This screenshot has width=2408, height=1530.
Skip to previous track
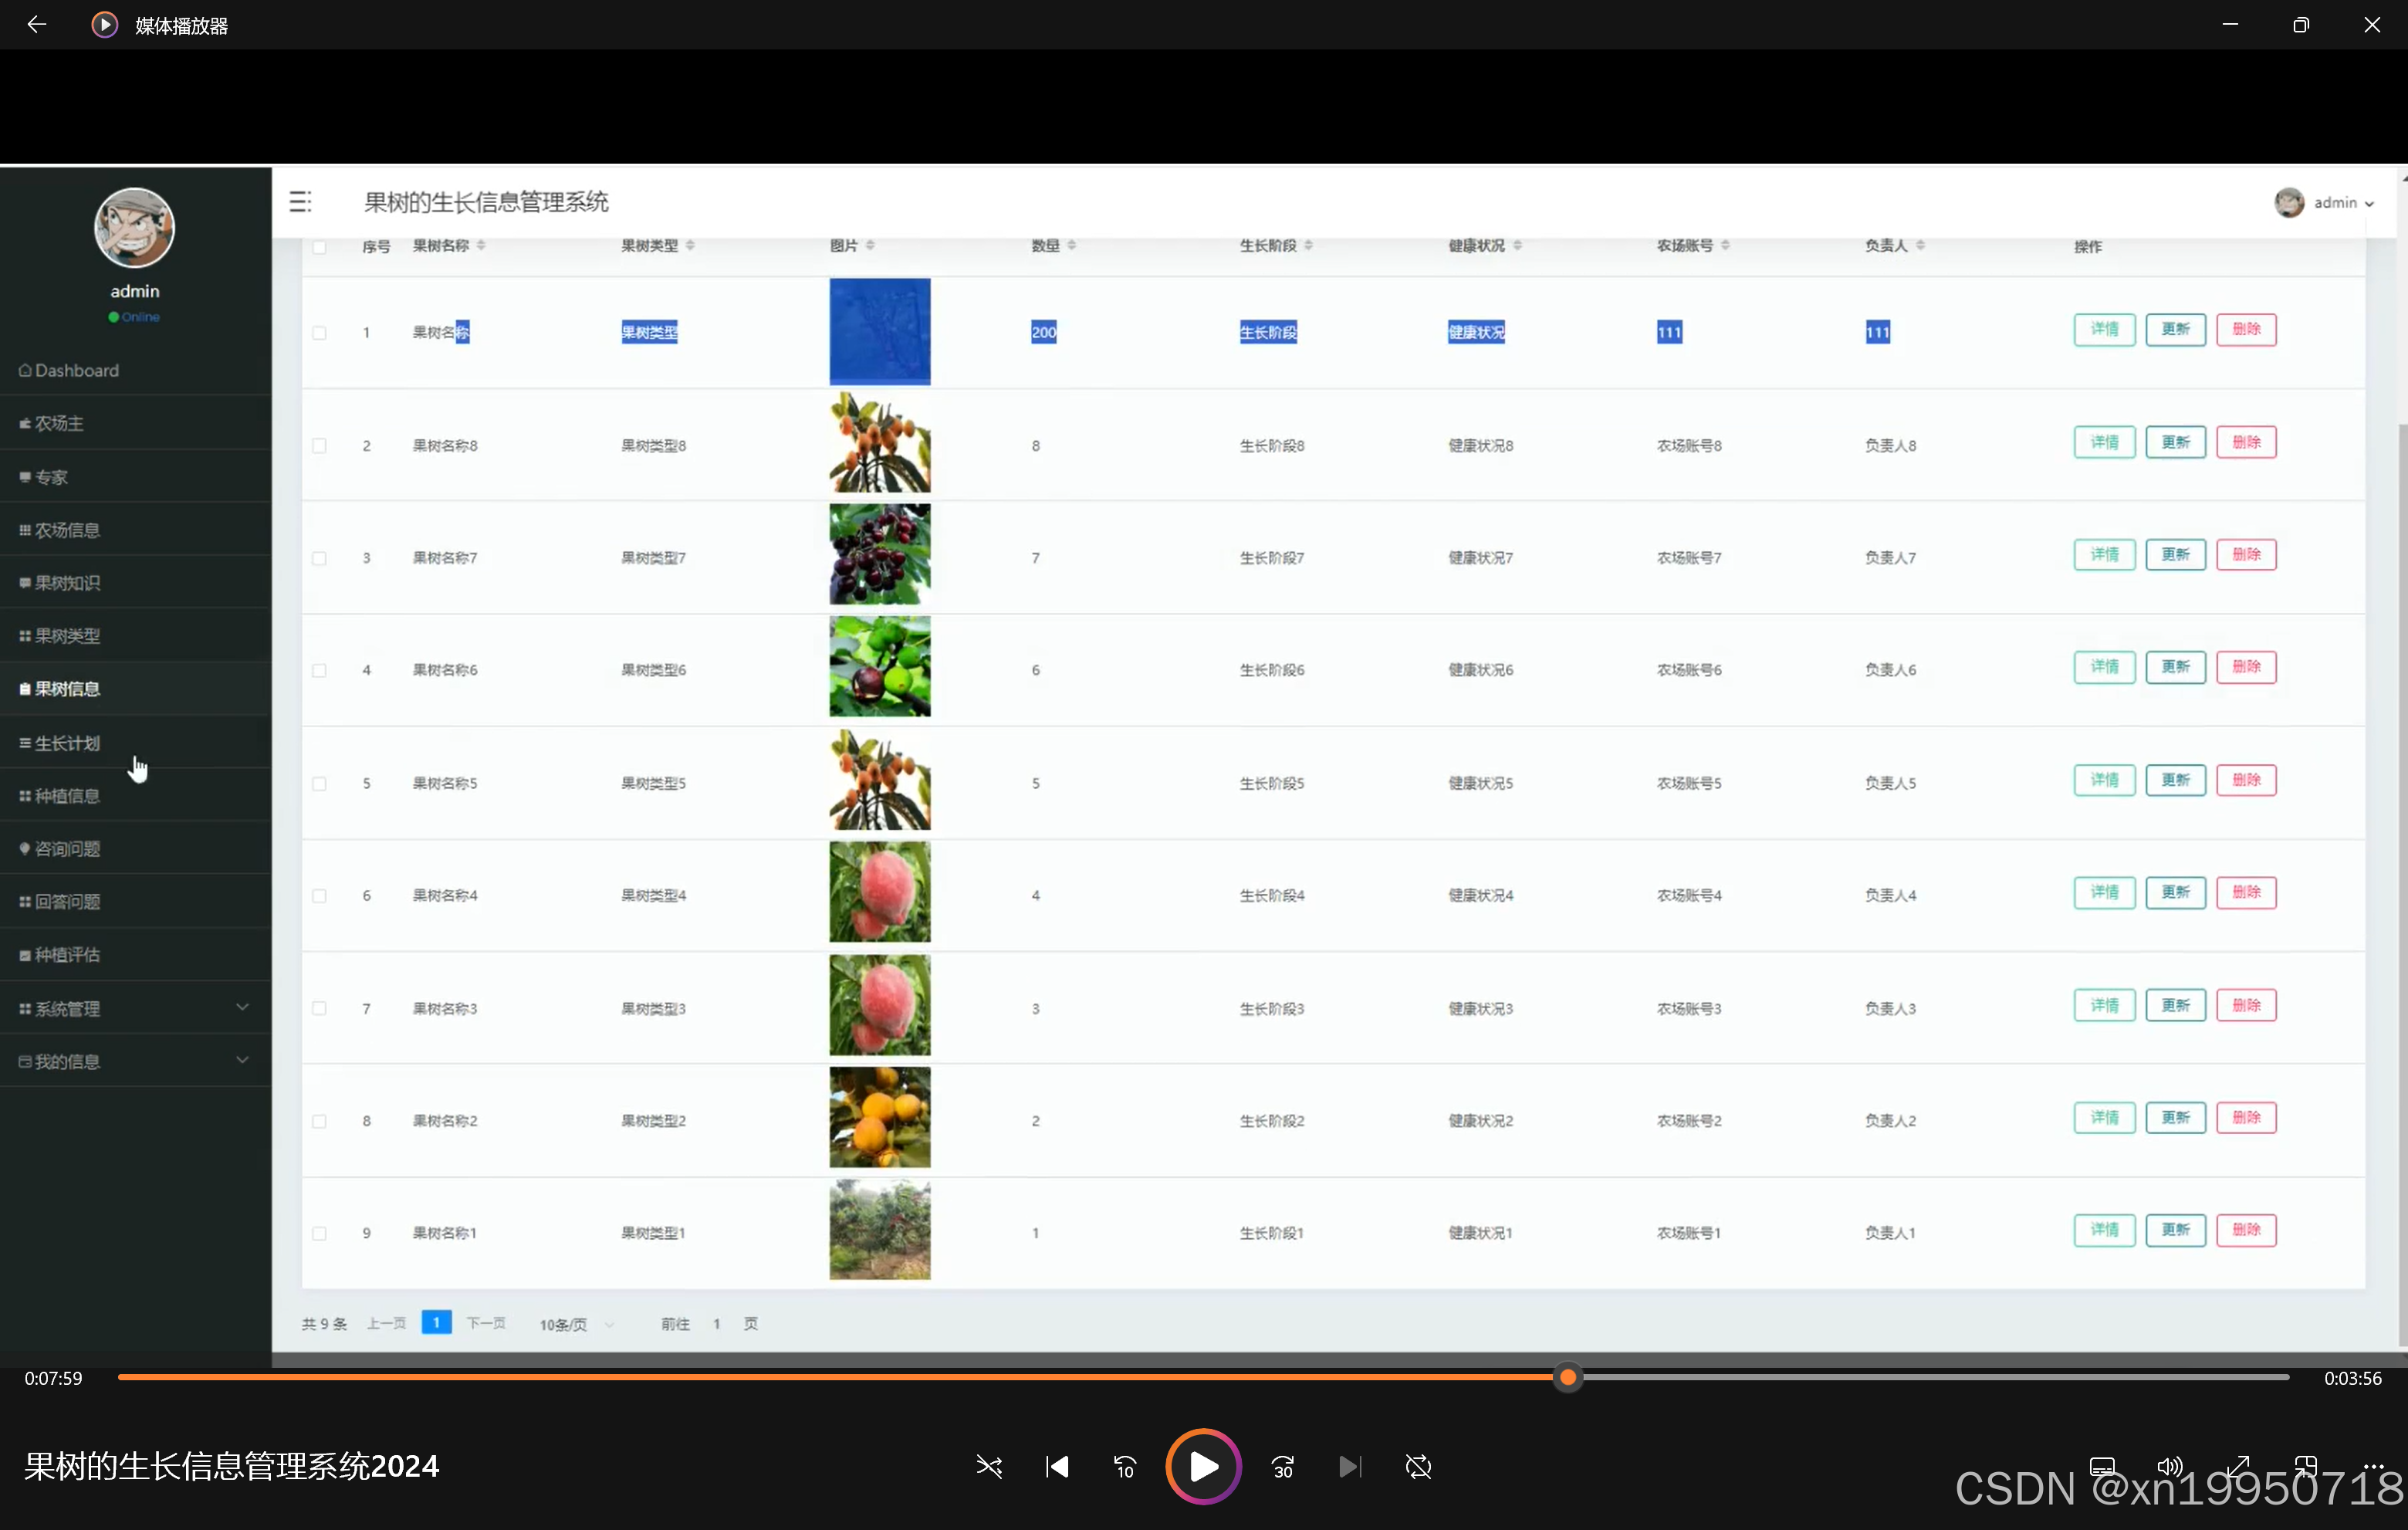(x=1057, y=1466)
